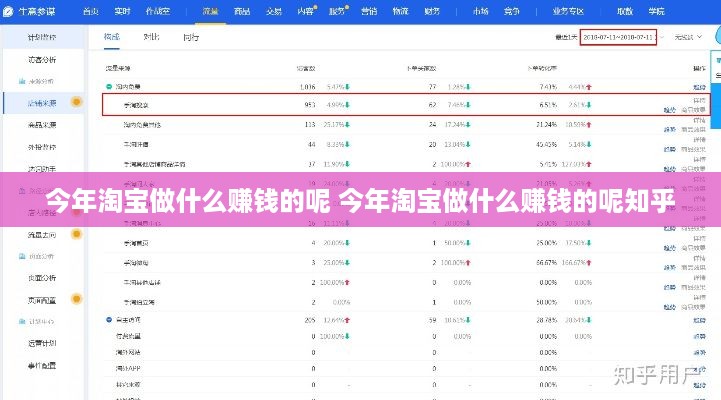Open 趋势 for the 手淘搜索 row
721x400 pixels.
(670, 110)
